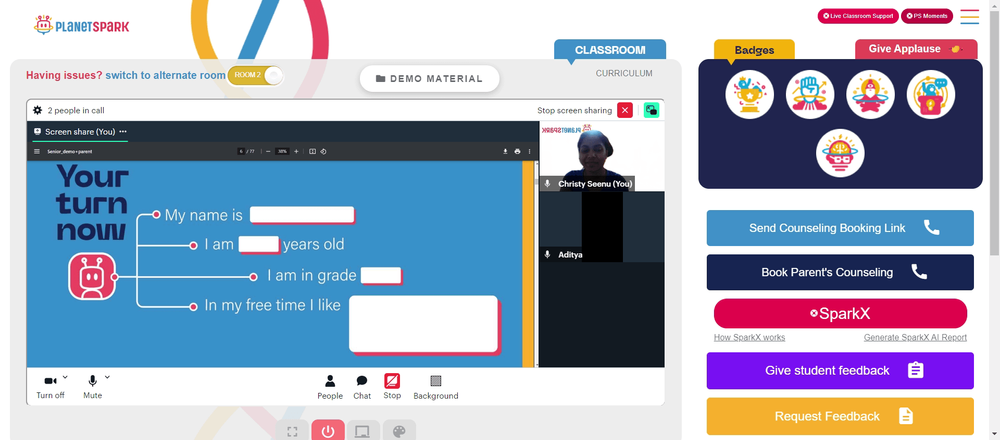This screenshot has width=1000, height=440.
Task: Open PDF sidebar menu icon
Action: click(37, 152)
